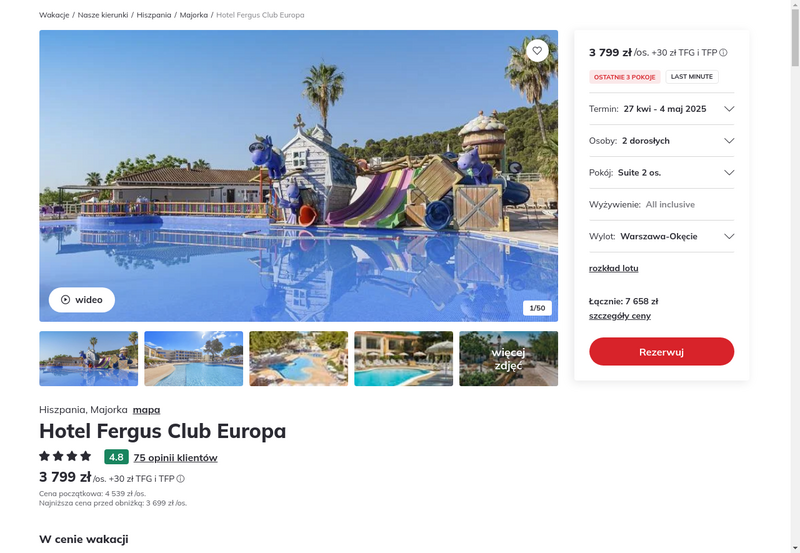Open Majorka breadcrumb link

(194, 15)
